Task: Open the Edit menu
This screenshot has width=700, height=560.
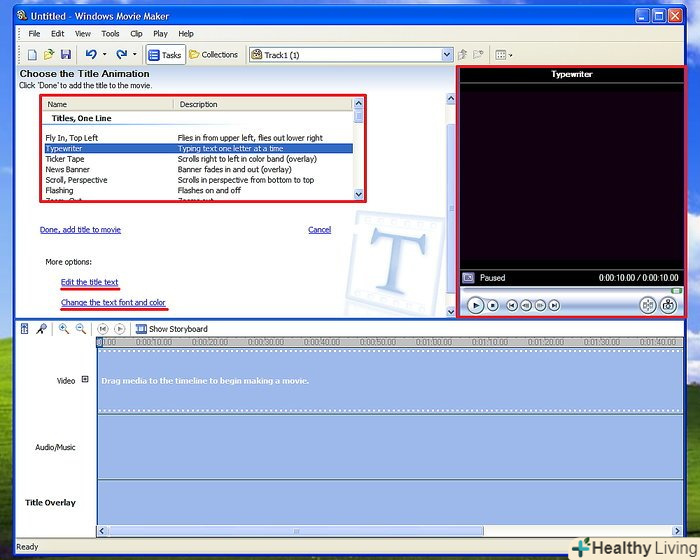Action: [x=57, y=33]
